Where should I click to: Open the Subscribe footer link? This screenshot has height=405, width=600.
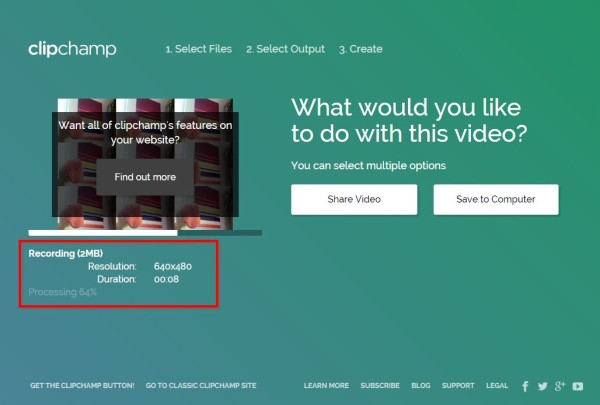tap(380, 385)
